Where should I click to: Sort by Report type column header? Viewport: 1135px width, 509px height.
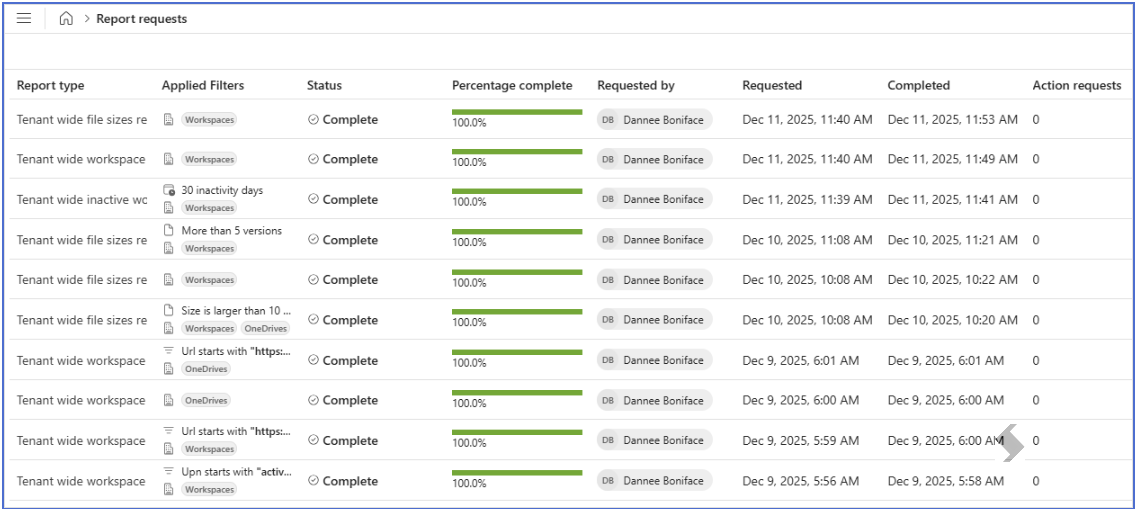point(51,85)
